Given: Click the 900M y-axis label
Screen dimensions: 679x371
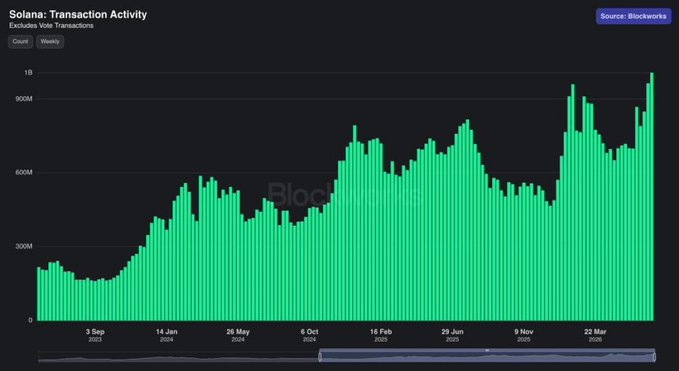Looking at the screenshot, I should 24,99.
